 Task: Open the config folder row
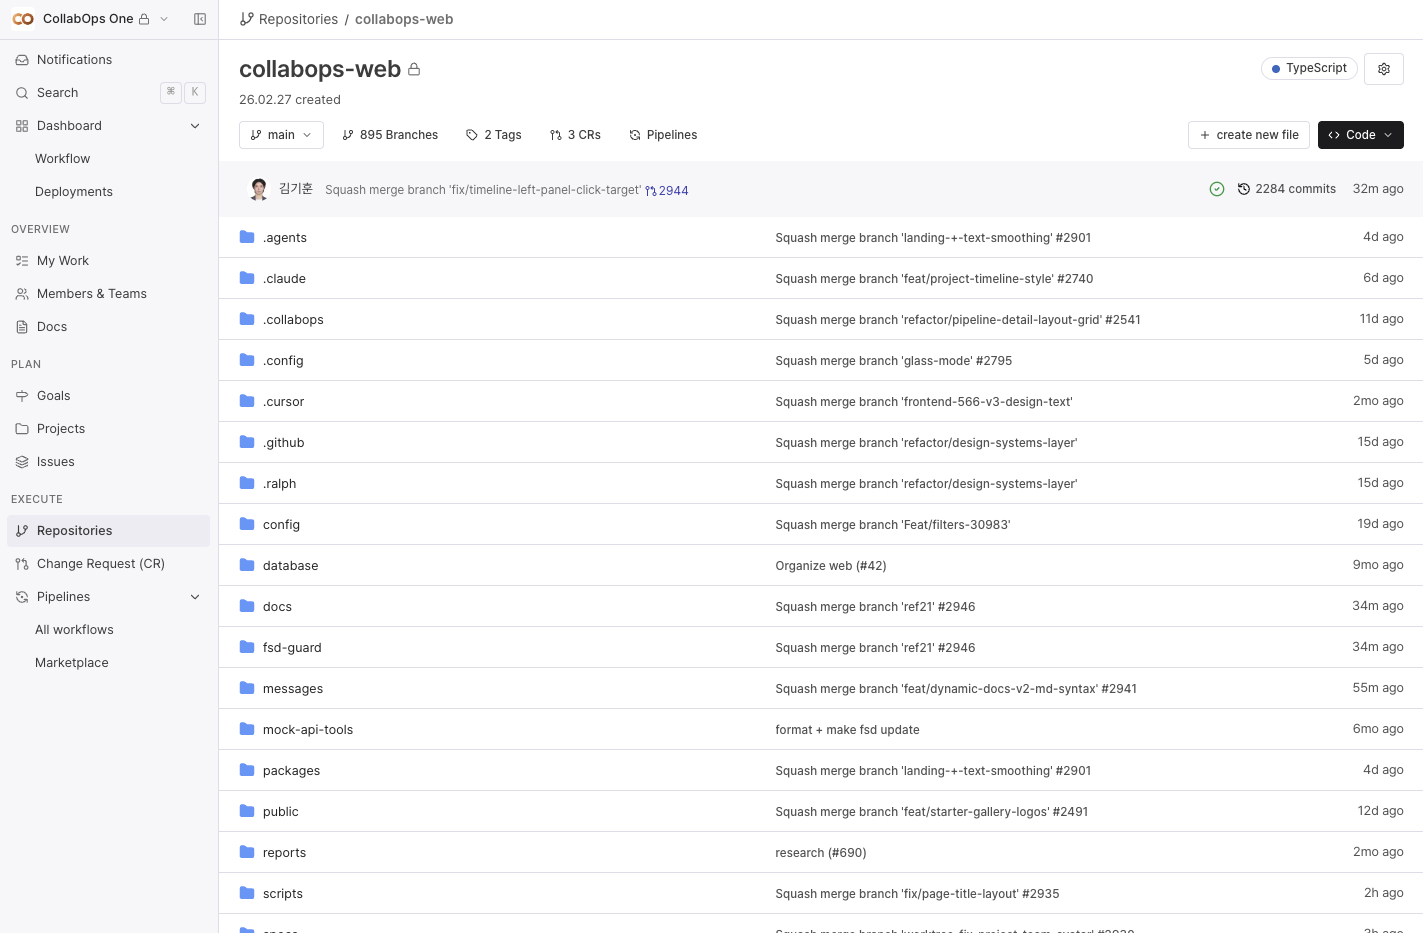pos(820,524)
